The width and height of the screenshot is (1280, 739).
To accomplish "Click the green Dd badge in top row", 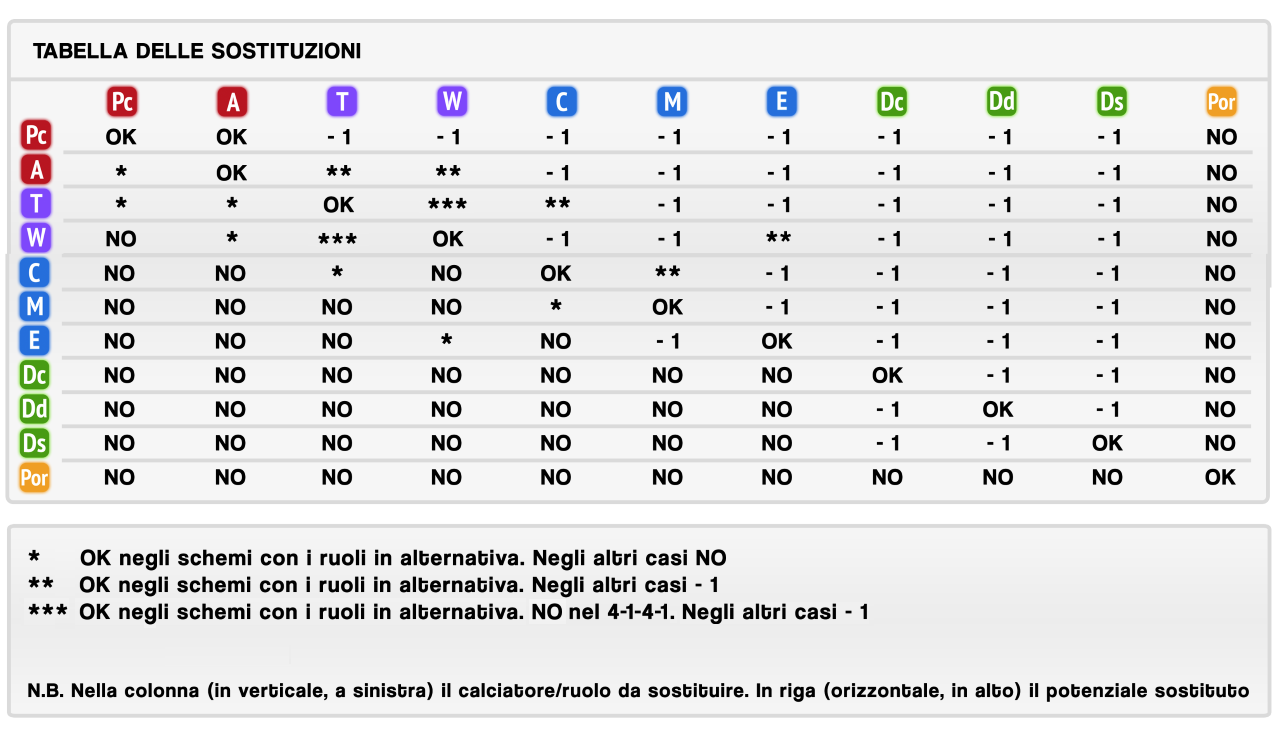I will pyautogui.click(x=1002, y=101).
